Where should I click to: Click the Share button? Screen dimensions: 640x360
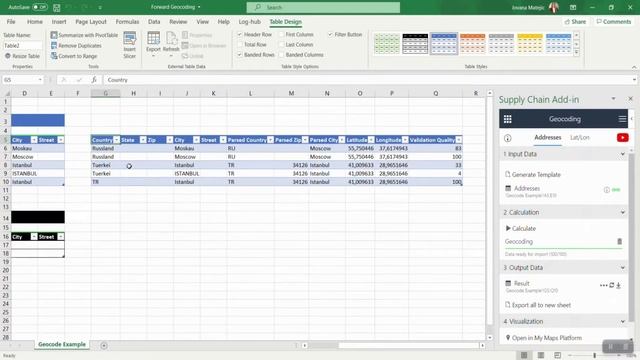coord(576,22)
